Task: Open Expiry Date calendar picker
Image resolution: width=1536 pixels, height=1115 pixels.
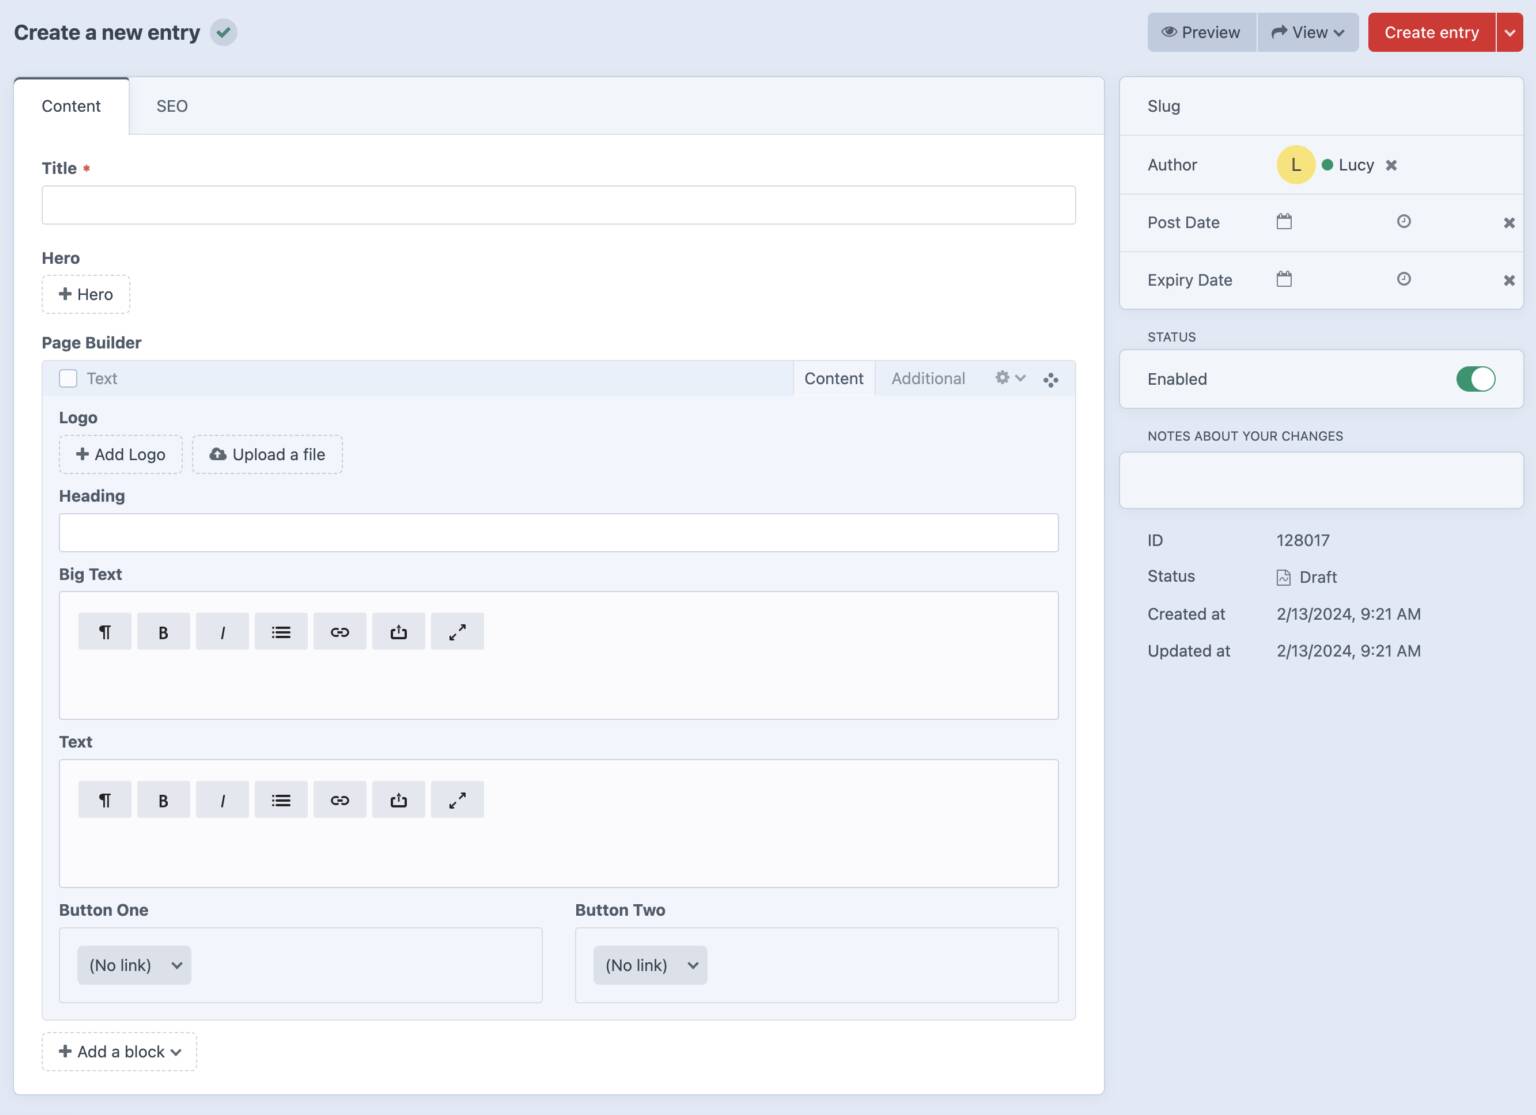Action: [x=1284, y=279]
